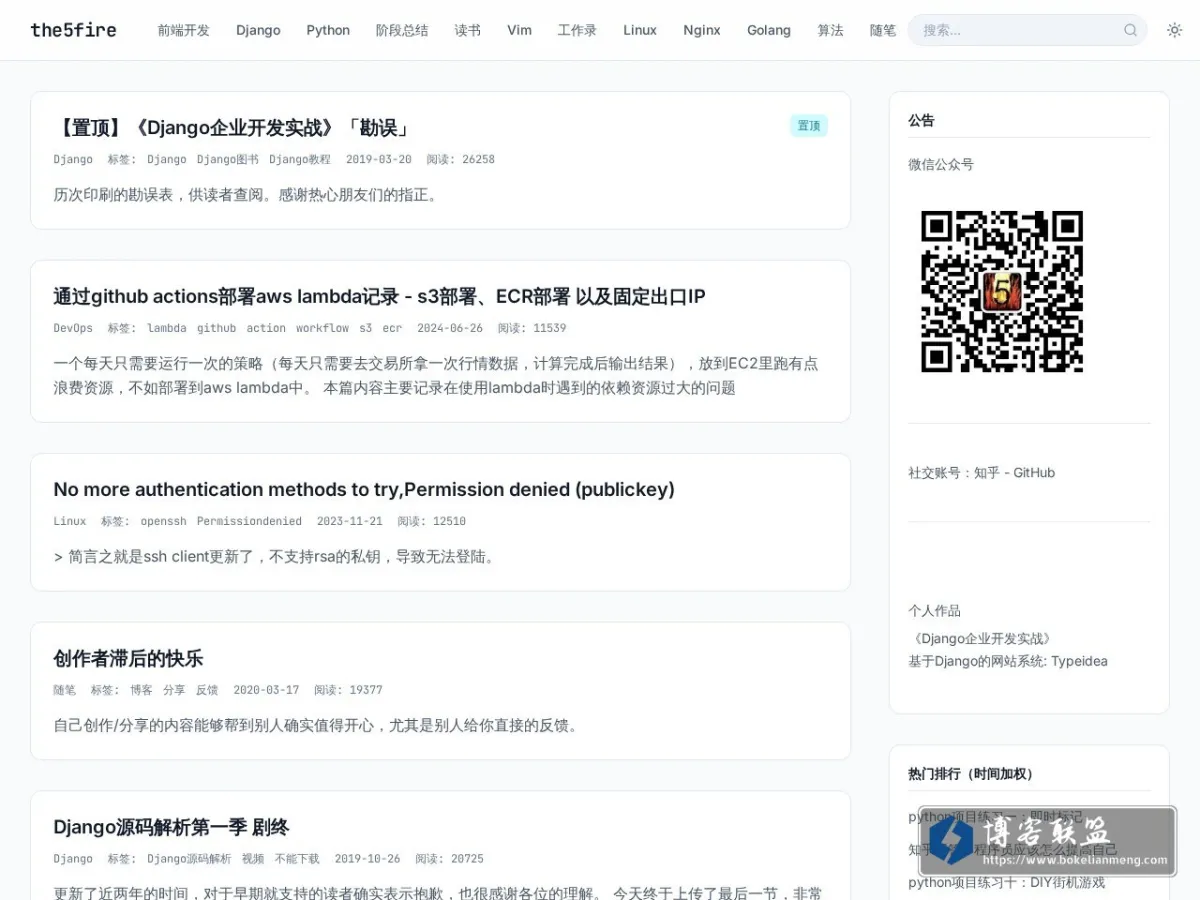The width and height of the screenshot is (1200, 900).
Task: Open the 知乎 social account link
Action: pos(987,472)
